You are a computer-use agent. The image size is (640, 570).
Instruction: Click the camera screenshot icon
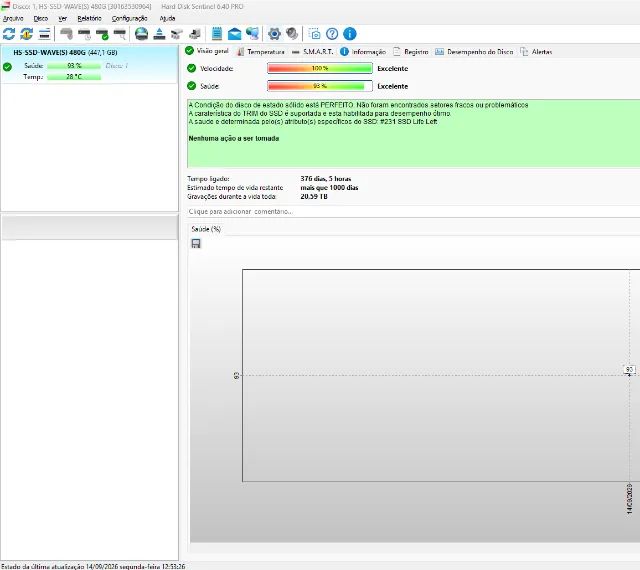[314, 34]
